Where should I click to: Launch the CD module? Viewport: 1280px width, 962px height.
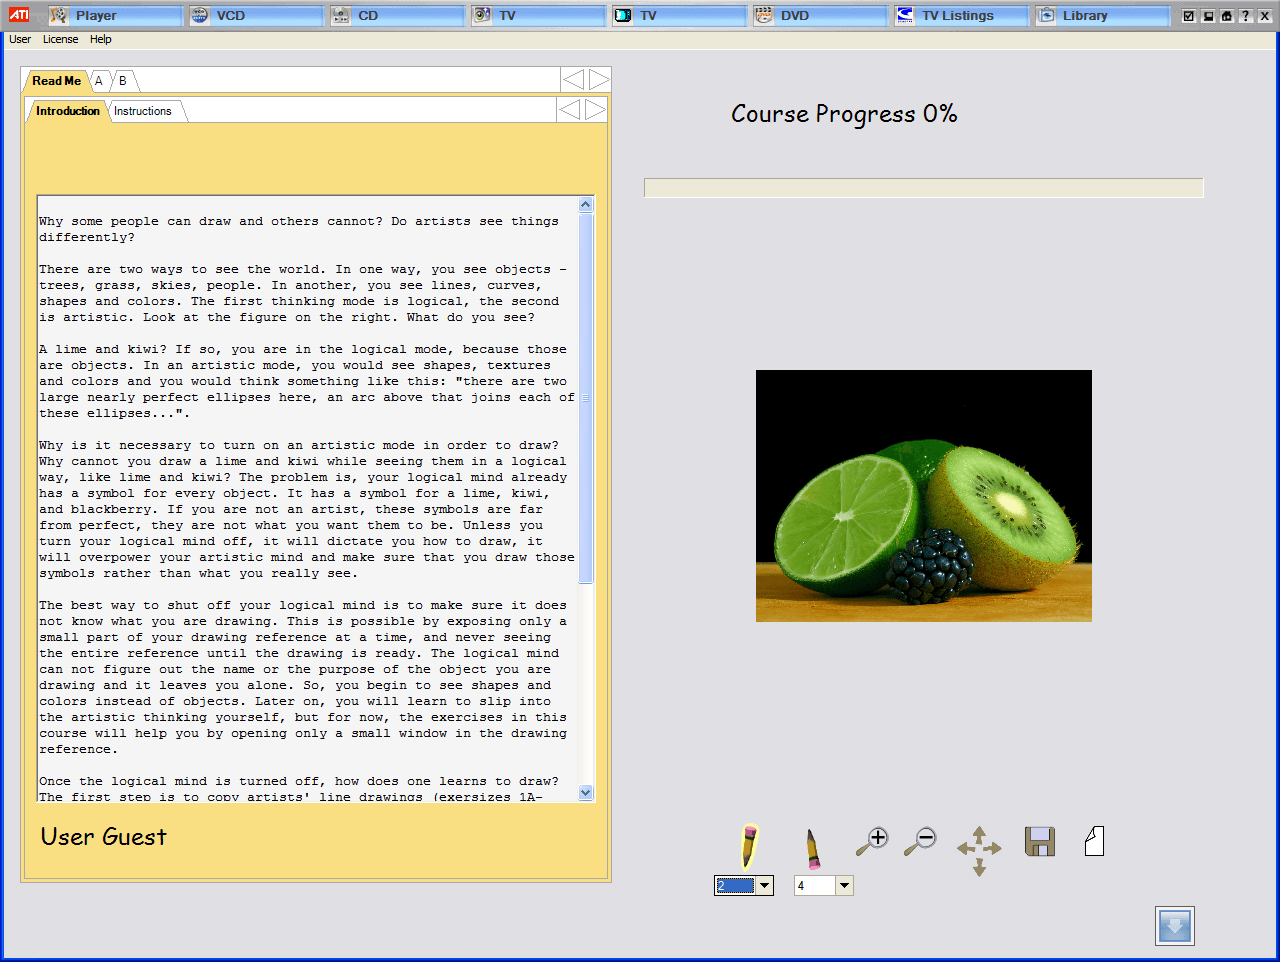(x=397, y=15)
